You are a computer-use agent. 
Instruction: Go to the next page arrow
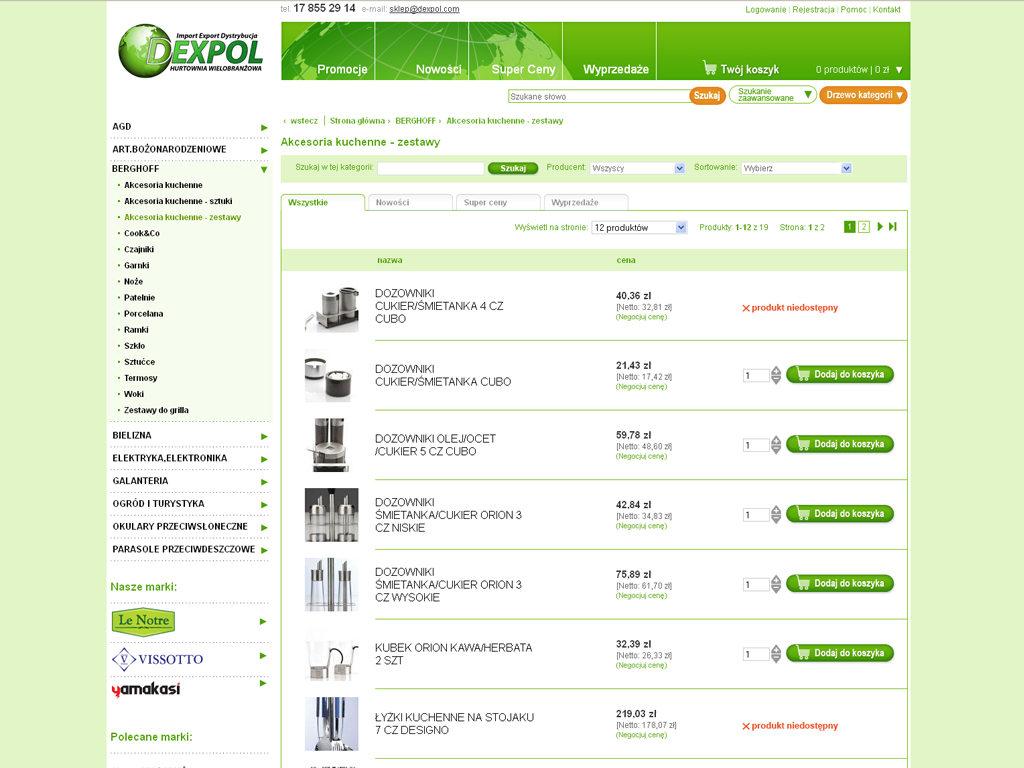(x=880, y=227)
